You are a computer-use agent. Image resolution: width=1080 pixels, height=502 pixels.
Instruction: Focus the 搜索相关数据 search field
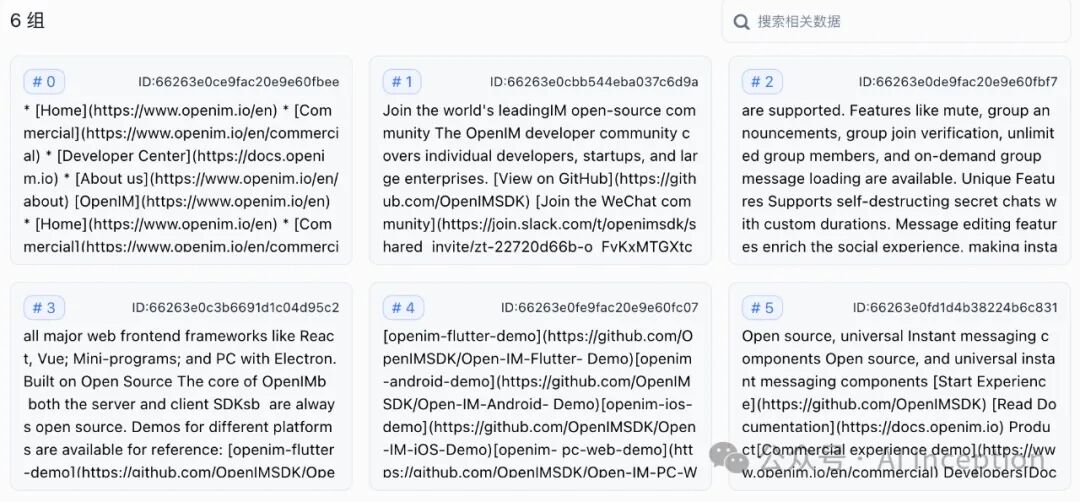[x=896, y=21]
